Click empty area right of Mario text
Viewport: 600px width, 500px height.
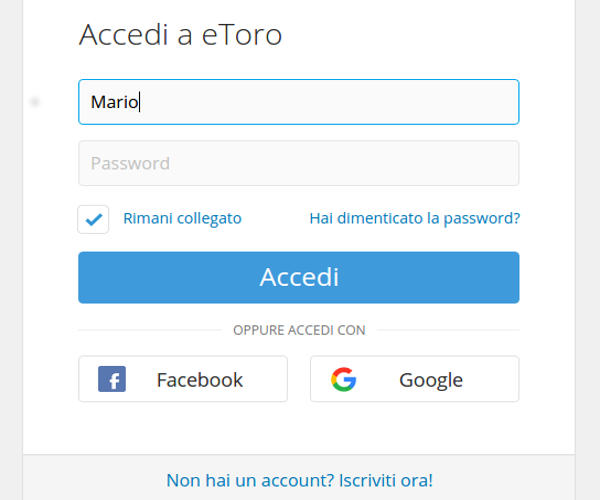pos(329,102)
